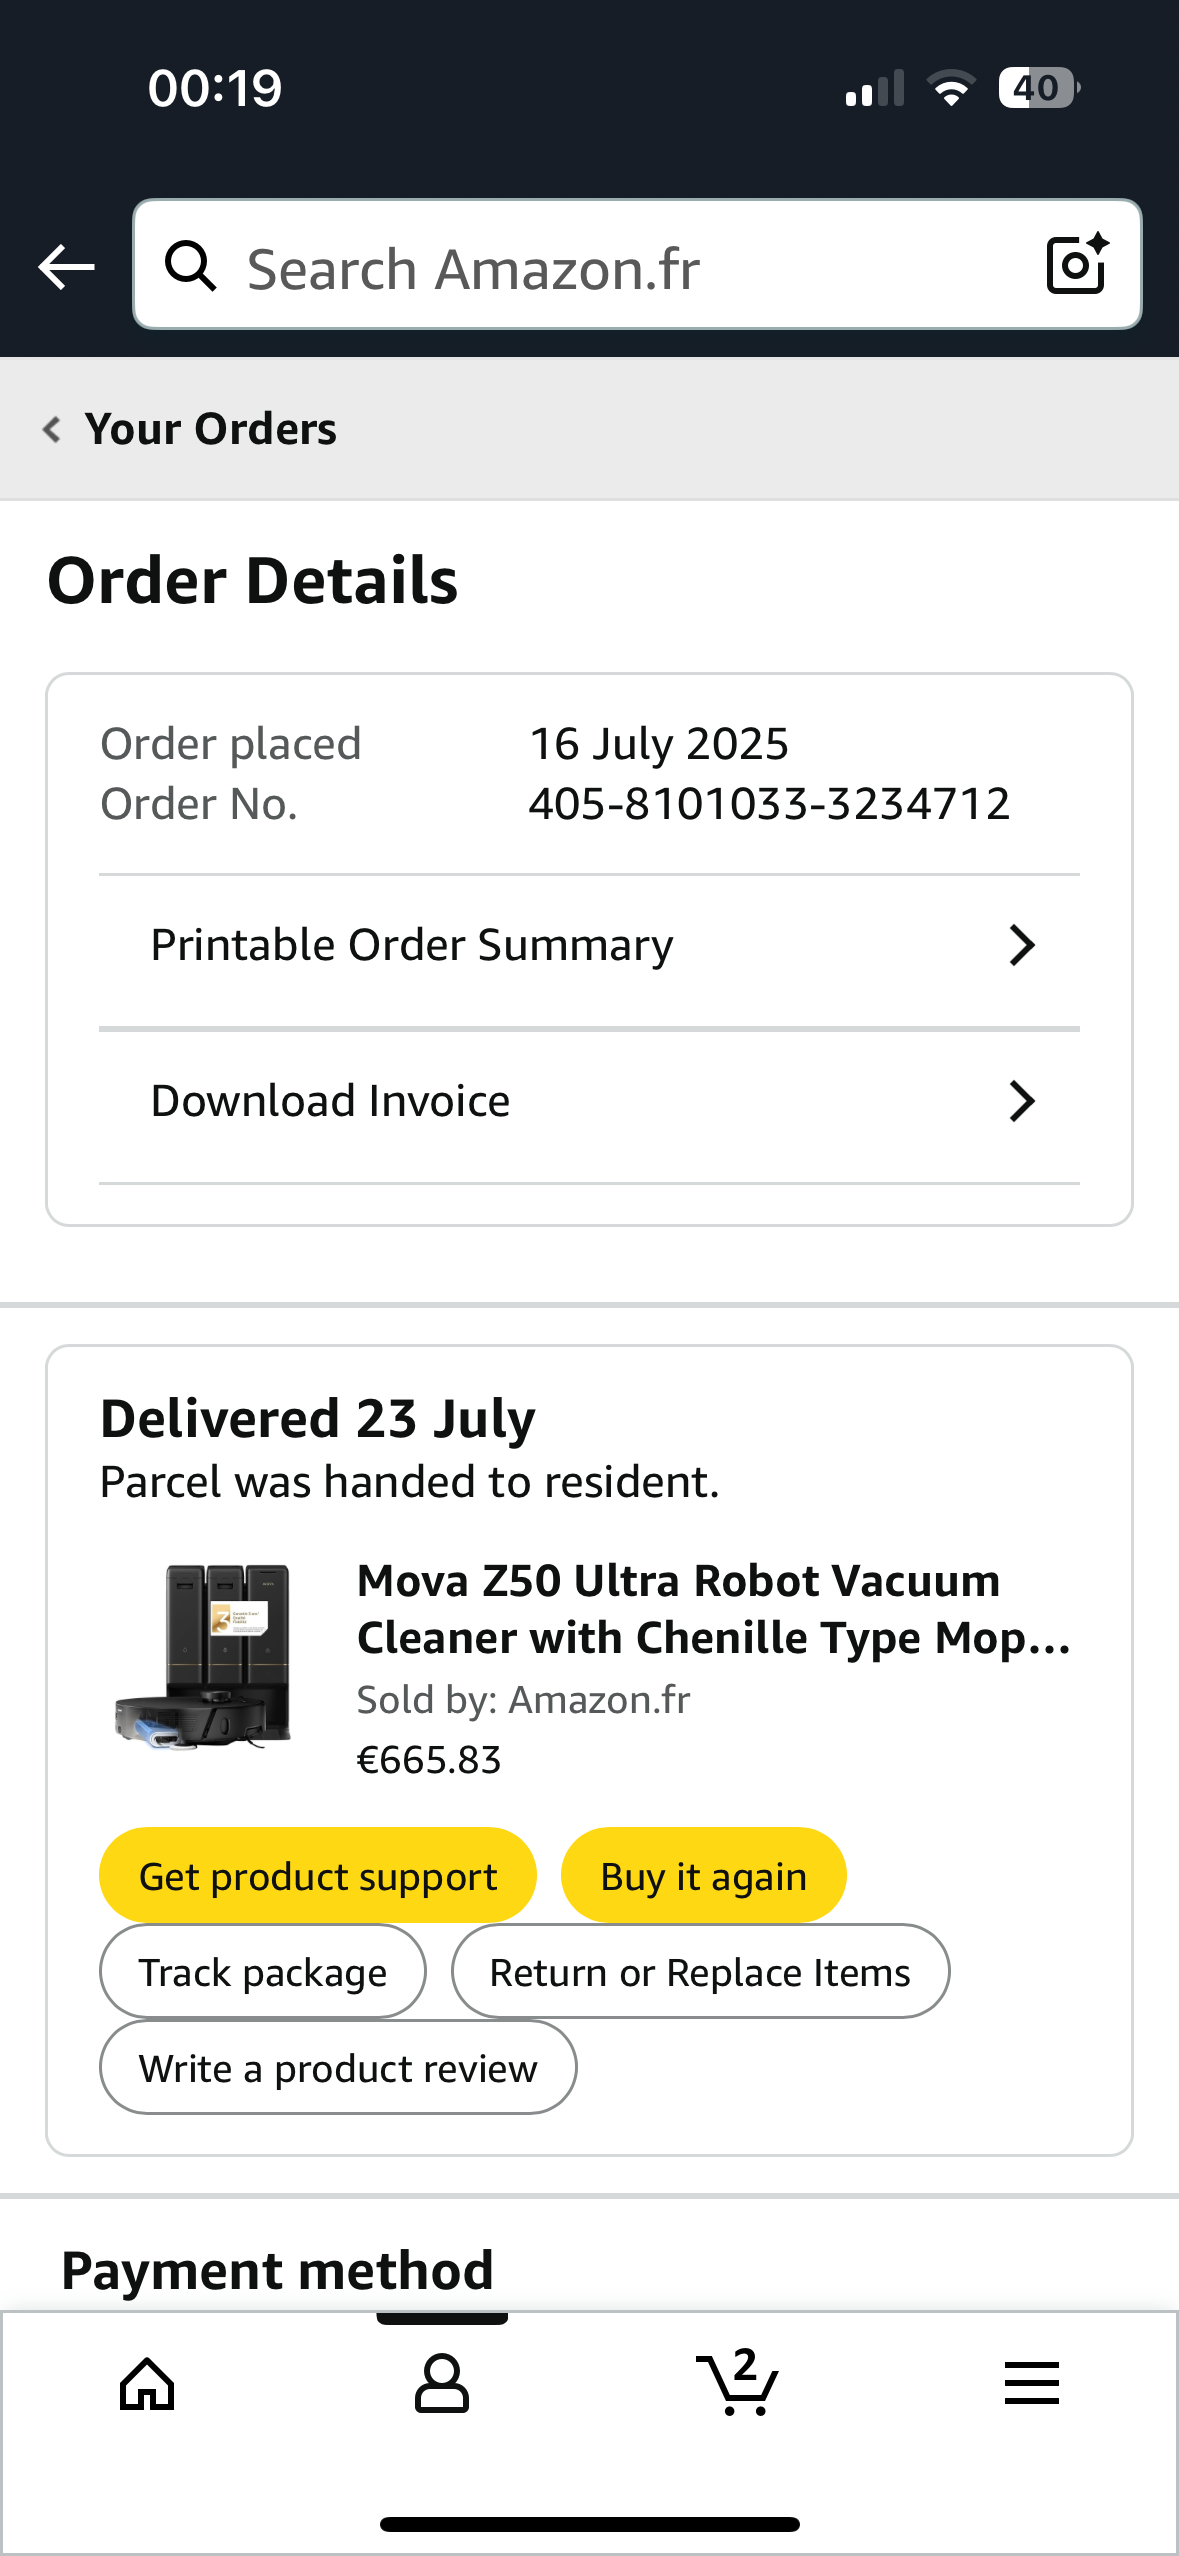The height and width of the screenshot is (2556, 1179).
Task: Expand Printable Order Summary chevron
Action: 1021,945
